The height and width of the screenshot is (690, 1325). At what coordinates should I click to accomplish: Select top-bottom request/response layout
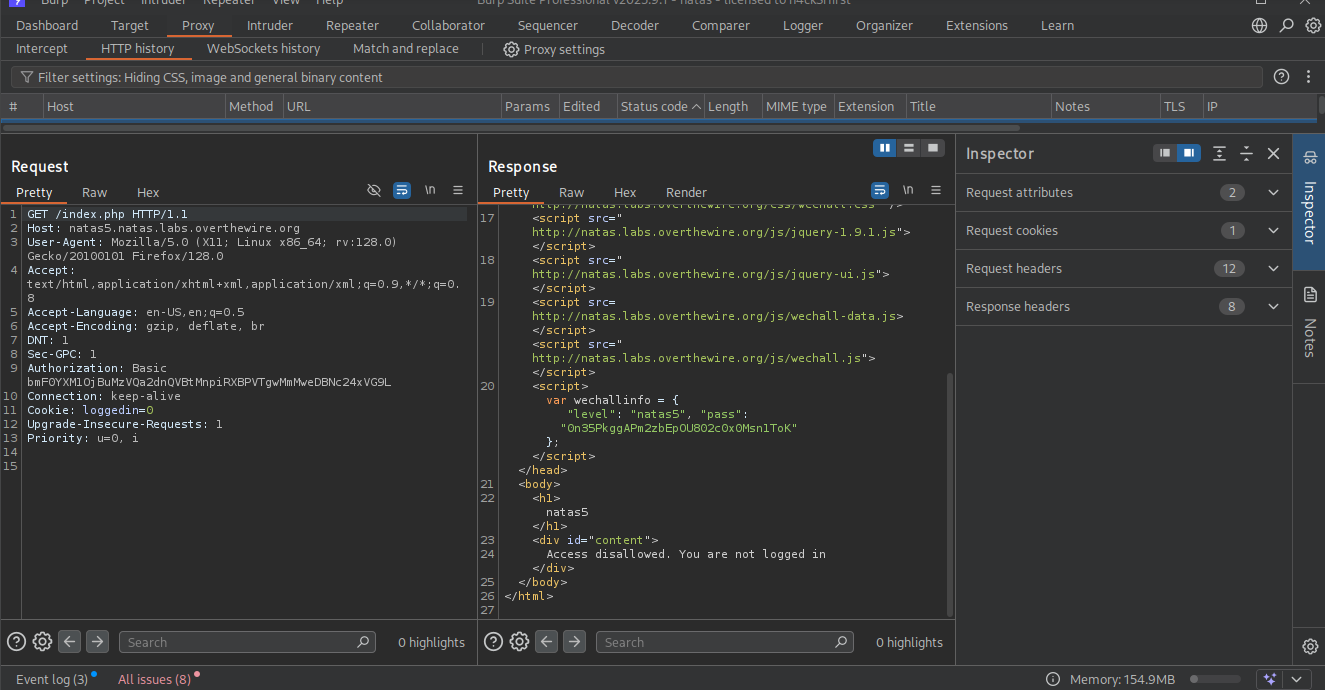[x=909, y=148]
